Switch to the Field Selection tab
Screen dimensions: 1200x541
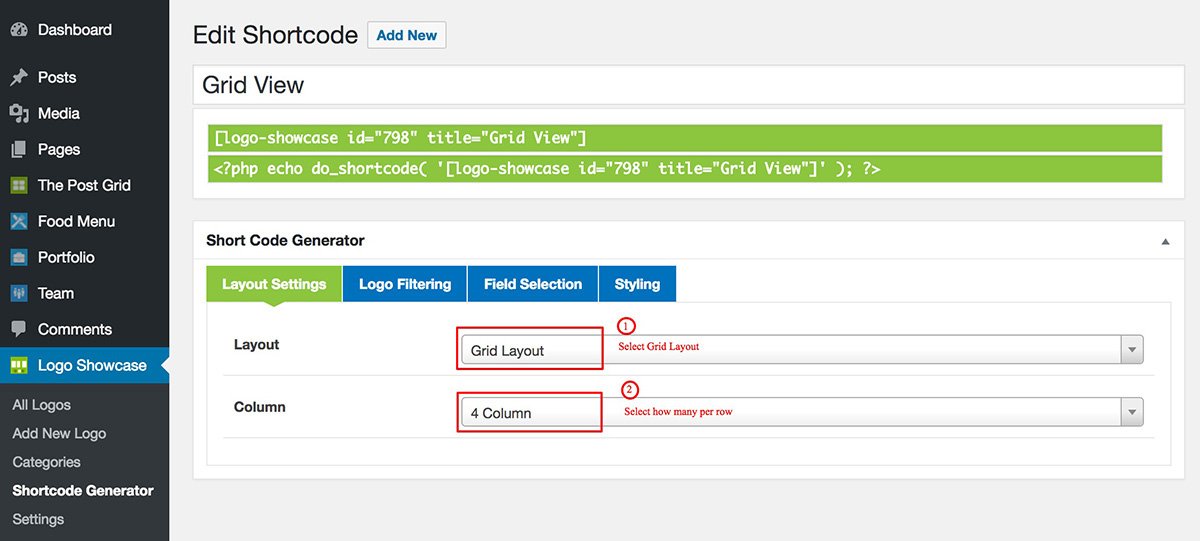point(533,284)
